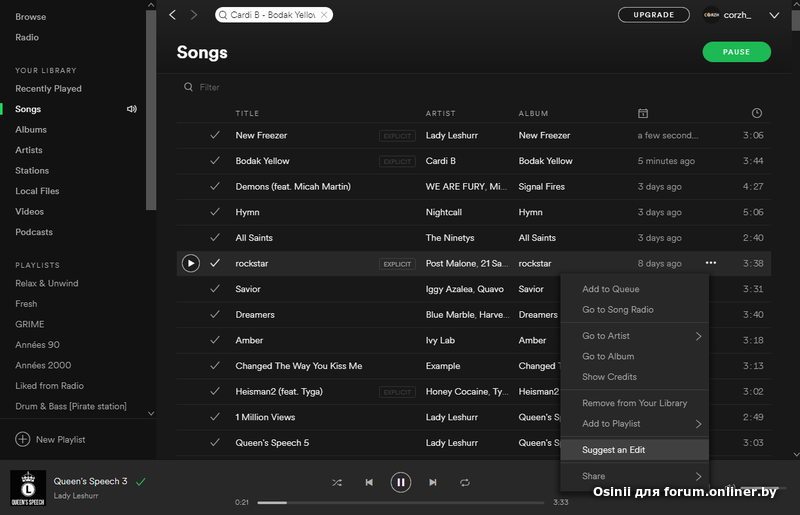The image size is (800, 515).
Task: Sort by duration clock icon
Action: (757, 113)
